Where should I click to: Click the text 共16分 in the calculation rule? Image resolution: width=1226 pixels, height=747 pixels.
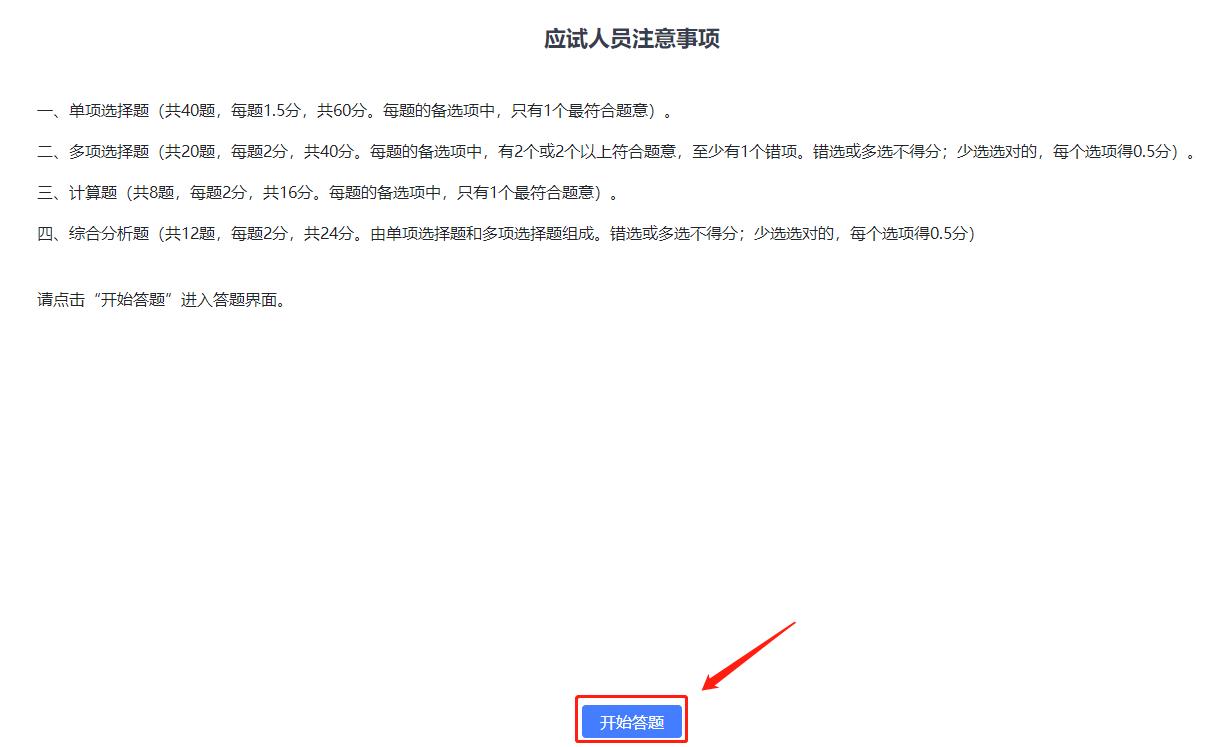(x=287, y=192)
